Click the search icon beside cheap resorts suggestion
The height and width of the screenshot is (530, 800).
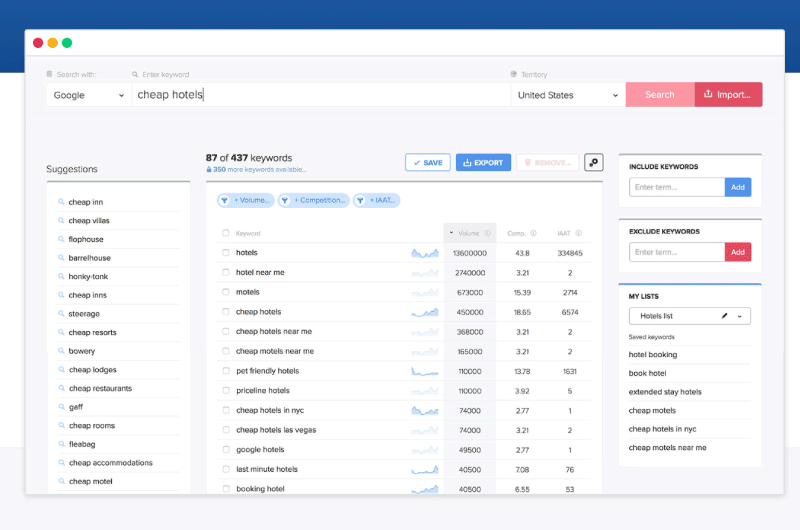click(61, 332)
